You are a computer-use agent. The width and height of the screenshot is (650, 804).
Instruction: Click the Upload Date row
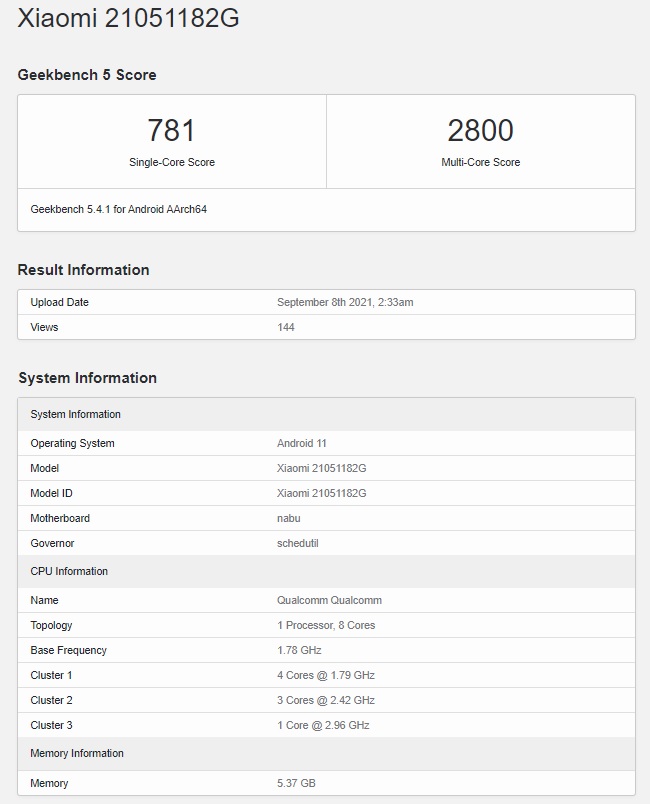tap(327, 302)
